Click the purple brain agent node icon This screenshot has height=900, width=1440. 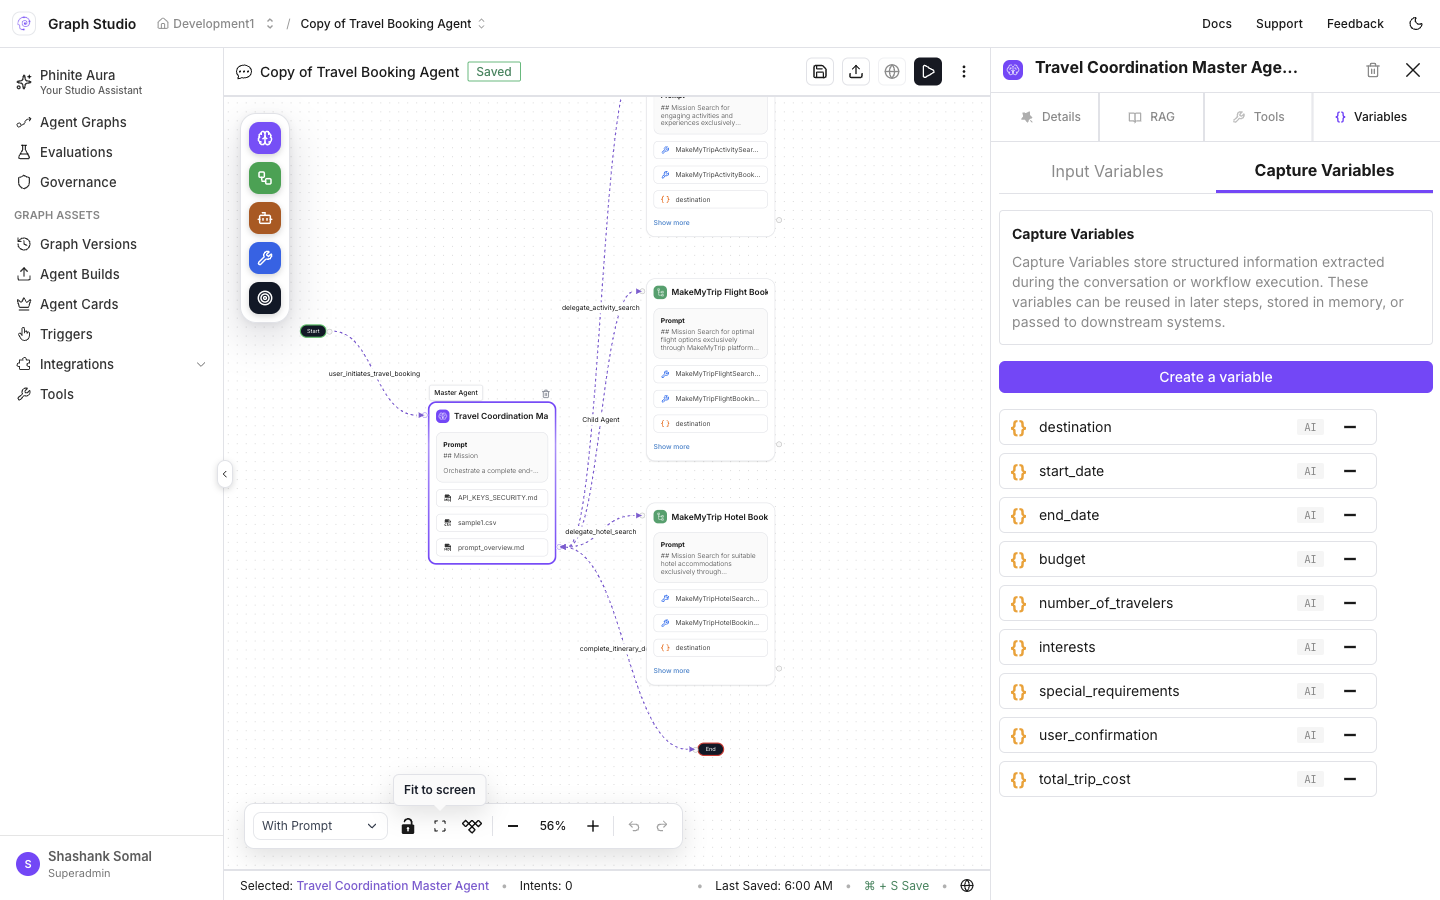[265, 138]
